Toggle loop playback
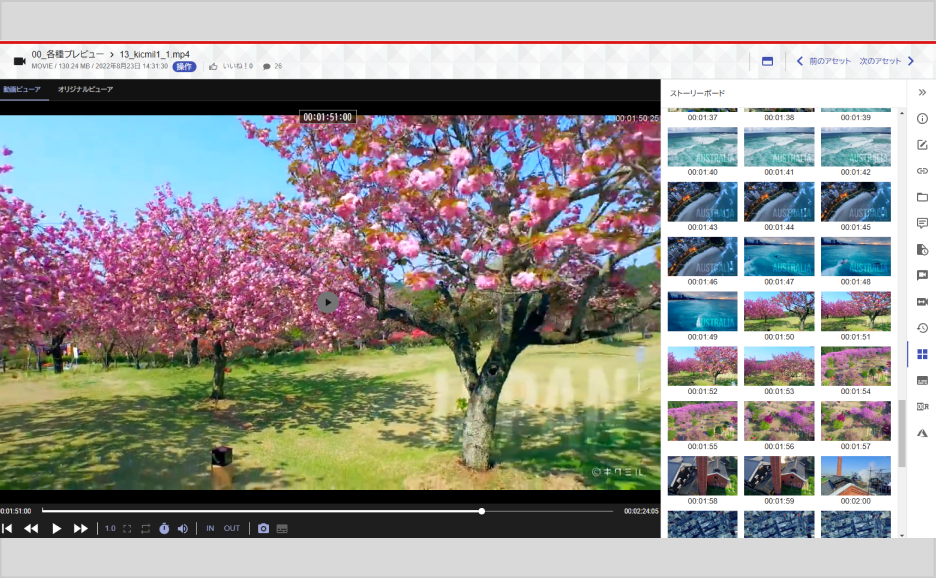The image size is (936, 578). (145, 528)
